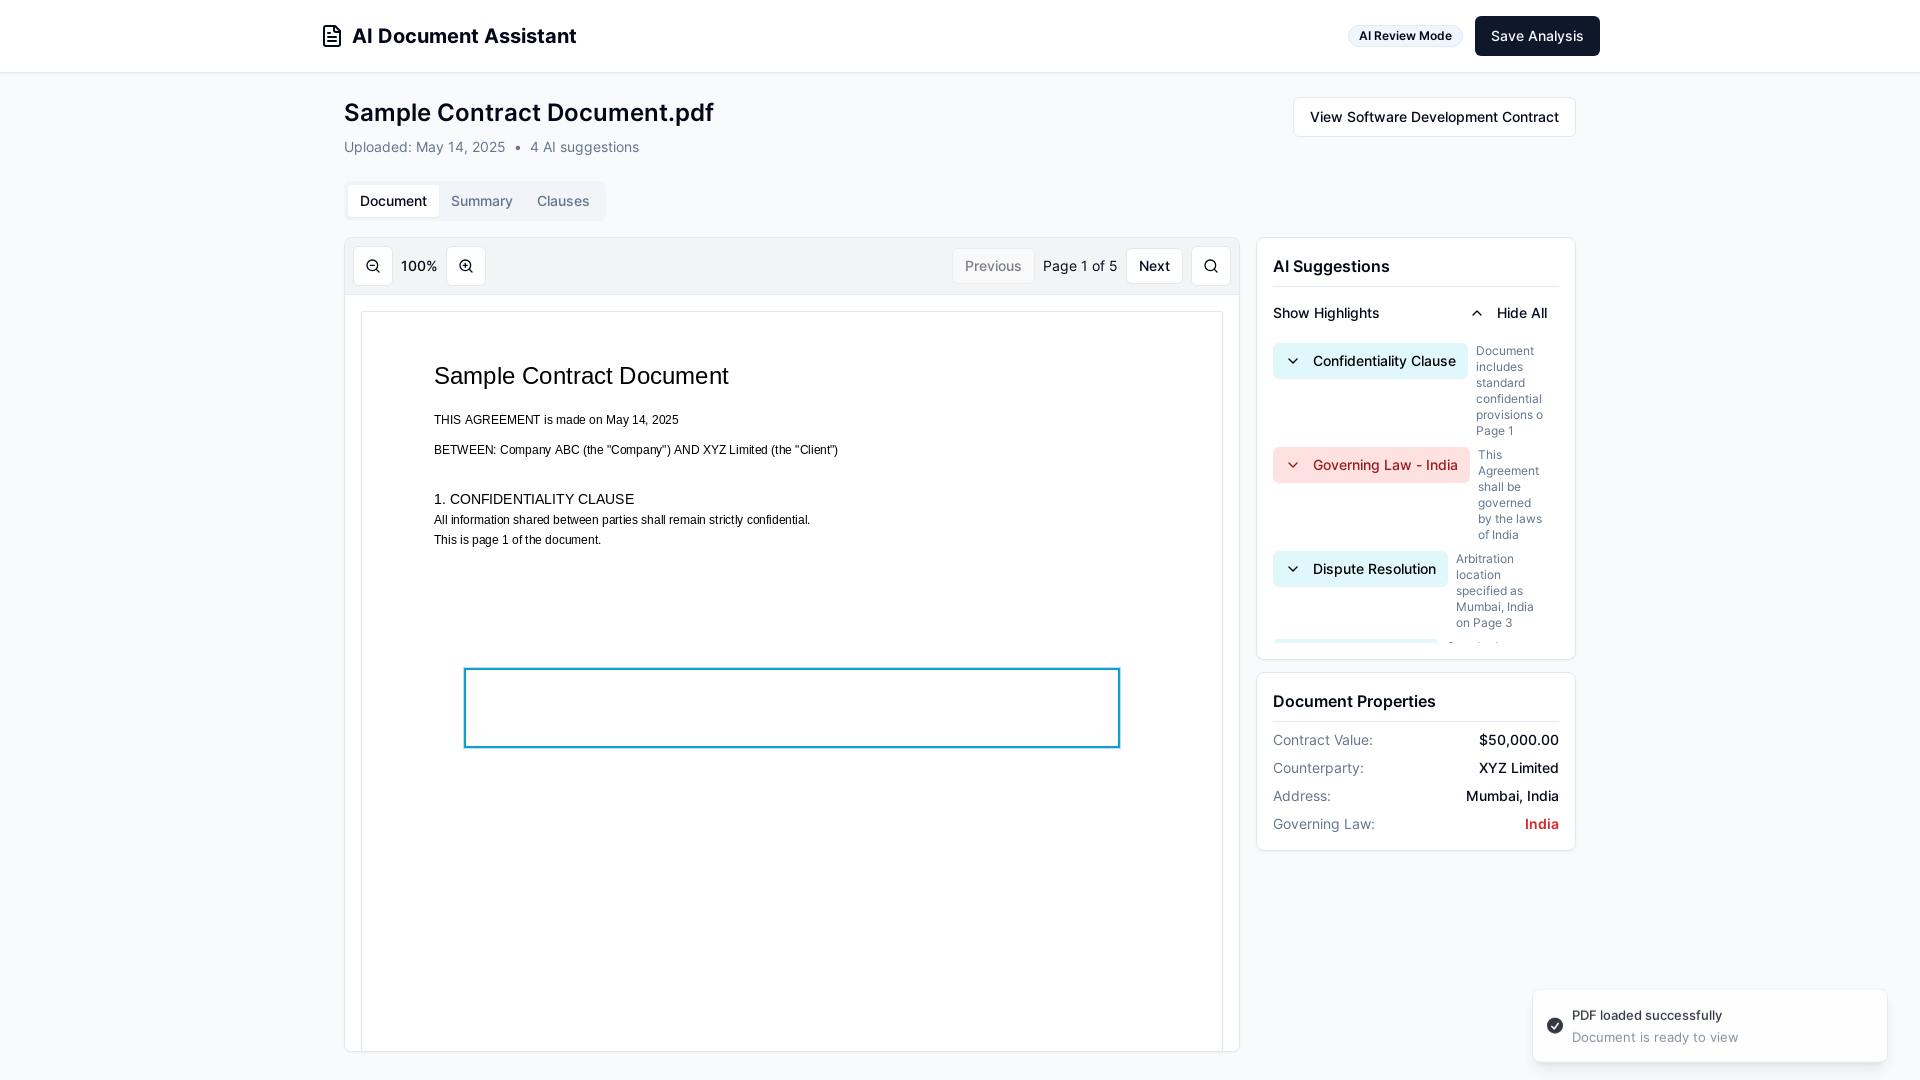Switch to the Document tab

pyautogui.click(x=393, y=201)
